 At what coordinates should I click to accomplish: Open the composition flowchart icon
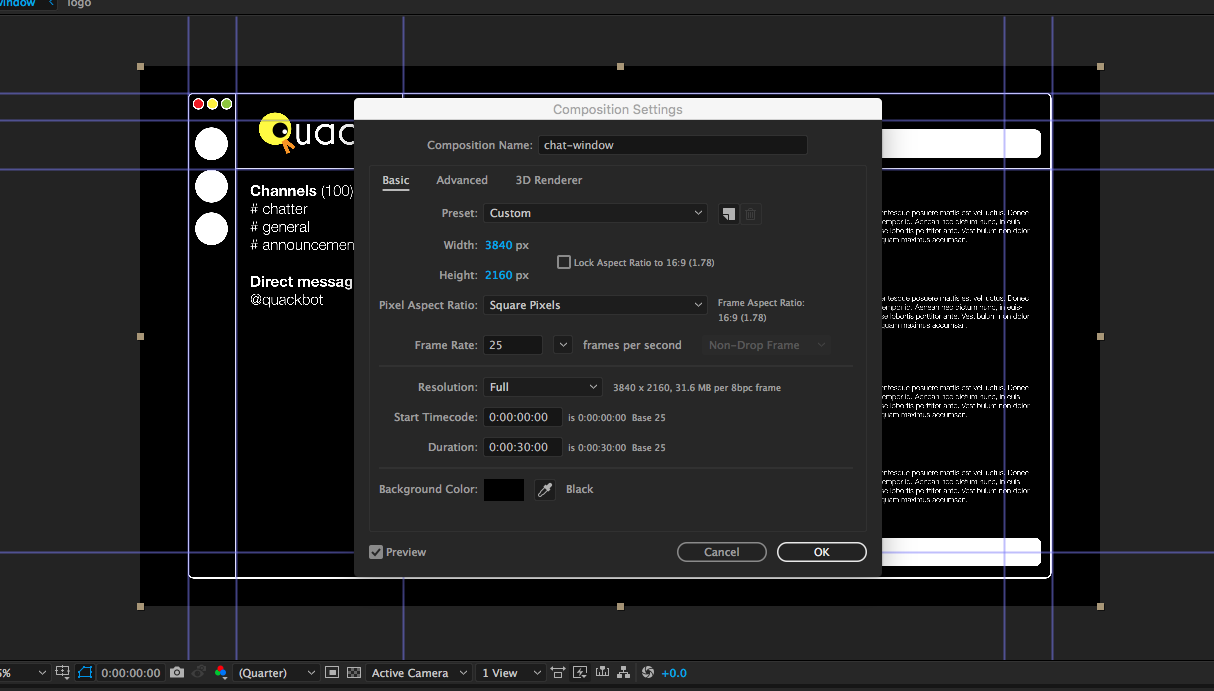pyautogui.click(x=625, y=673)
